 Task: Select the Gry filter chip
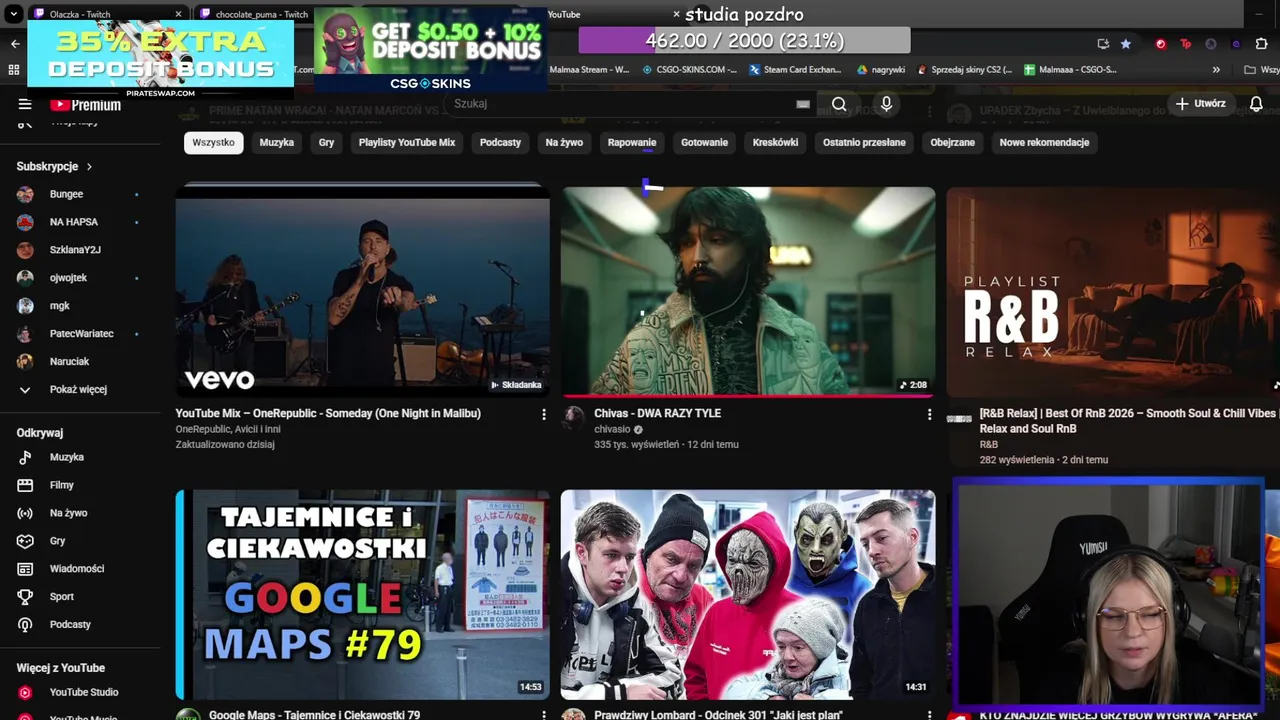pyautogui.click(x=326, y=142)
